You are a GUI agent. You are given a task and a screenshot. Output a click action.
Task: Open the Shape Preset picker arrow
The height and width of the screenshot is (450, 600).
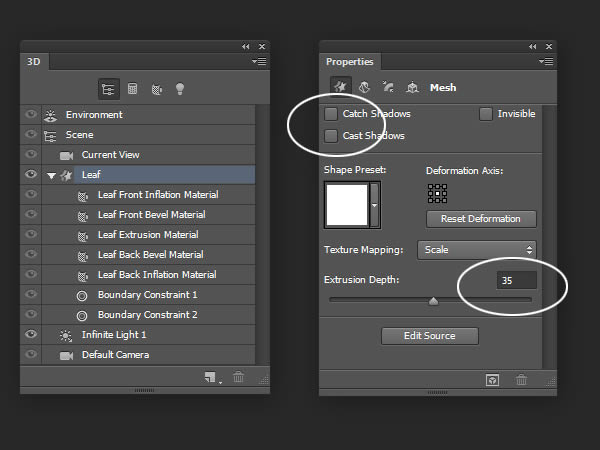point(375,205)
